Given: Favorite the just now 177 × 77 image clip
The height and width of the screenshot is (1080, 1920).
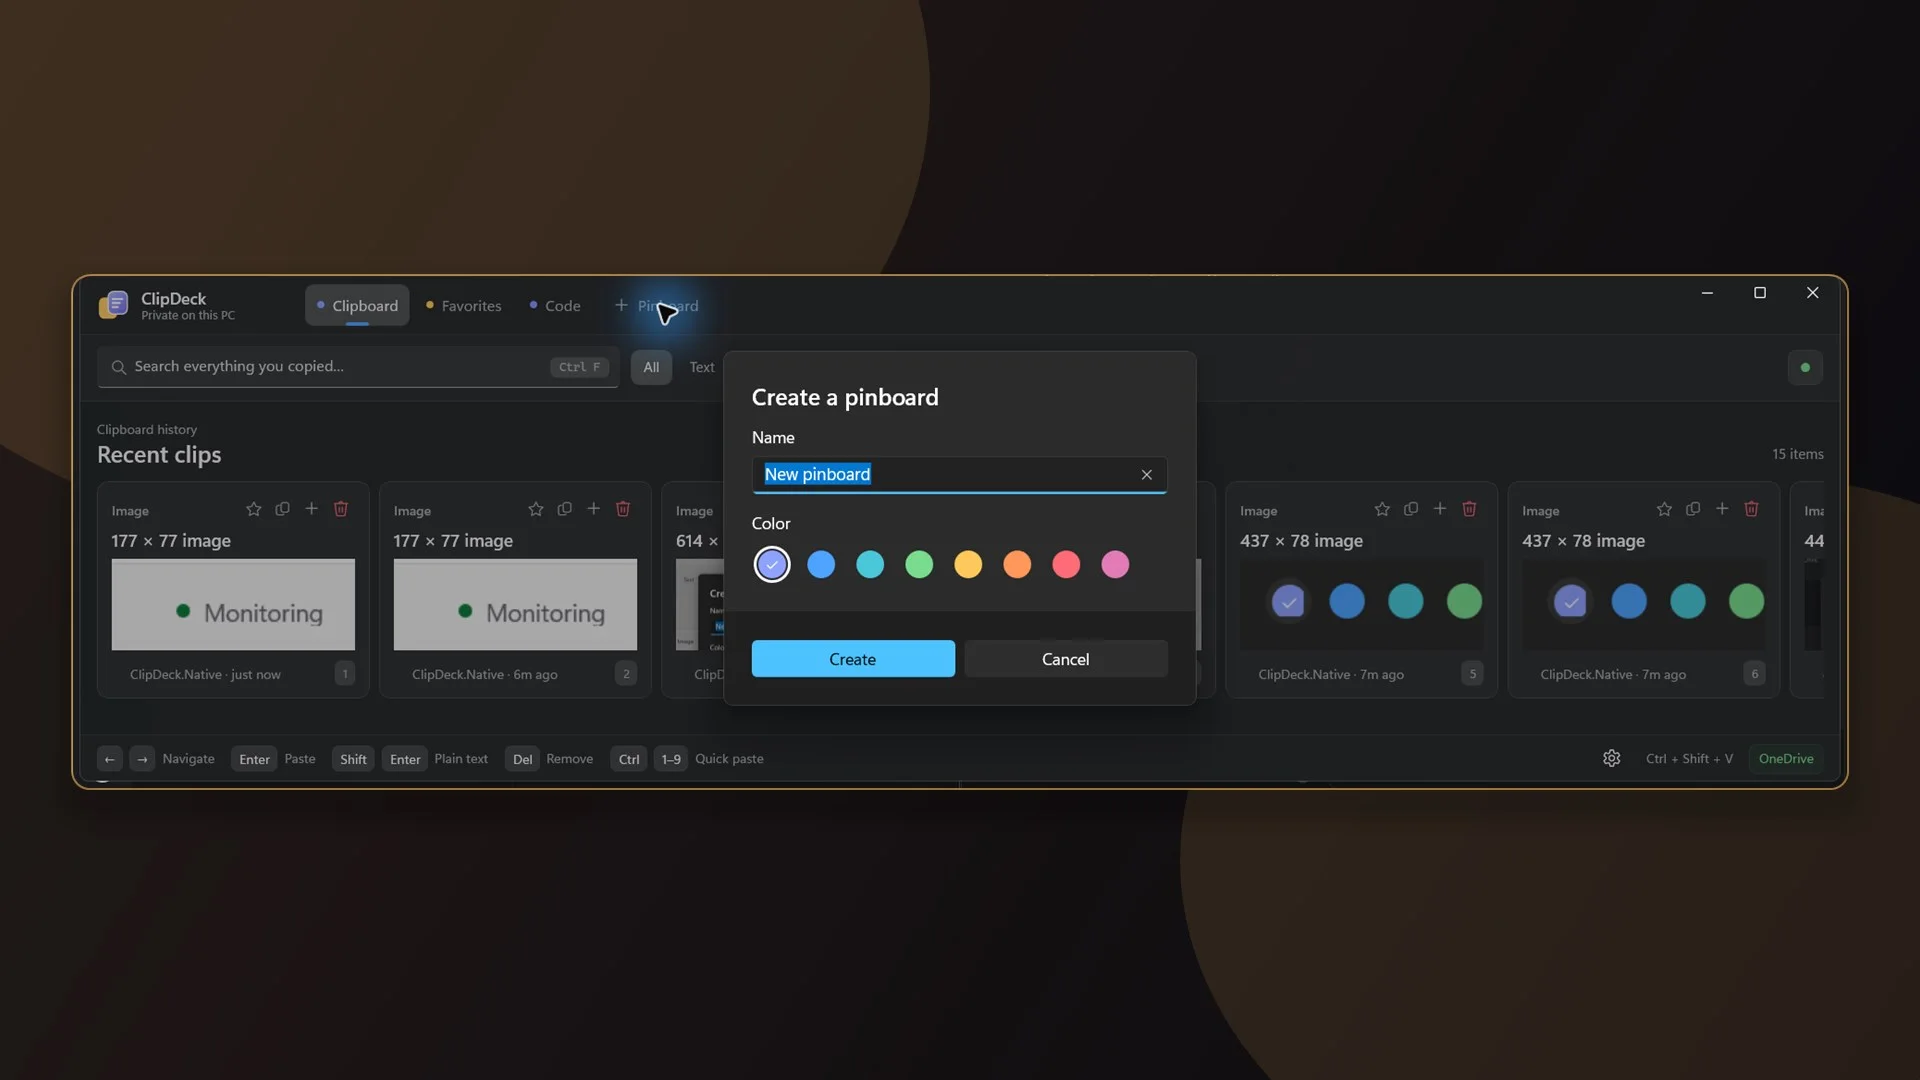Looking at the screenshot, I should pyautogui.click(x=254, y=509).
